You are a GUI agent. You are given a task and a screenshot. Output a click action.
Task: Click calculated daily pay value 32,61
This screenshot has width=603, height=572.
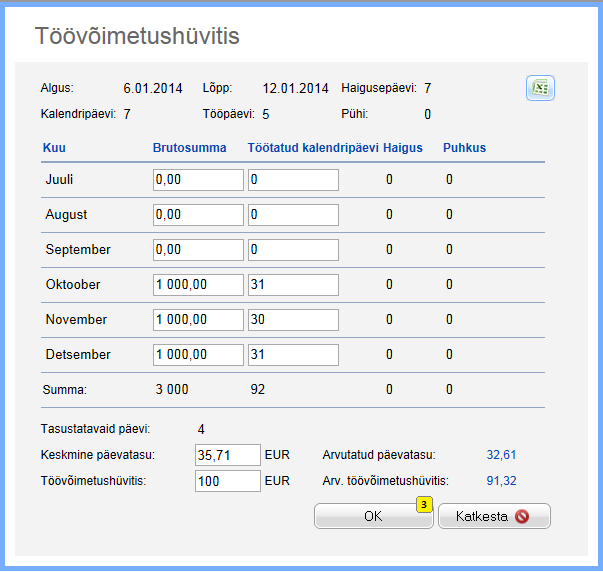point(500,455)
